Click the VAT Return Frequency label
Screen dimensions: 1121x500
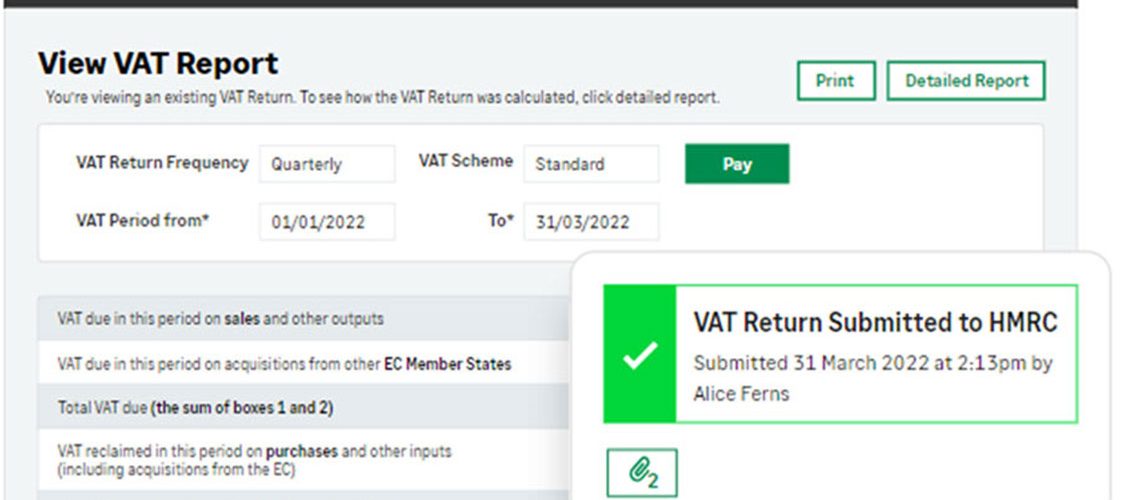(x=162, y=162)
